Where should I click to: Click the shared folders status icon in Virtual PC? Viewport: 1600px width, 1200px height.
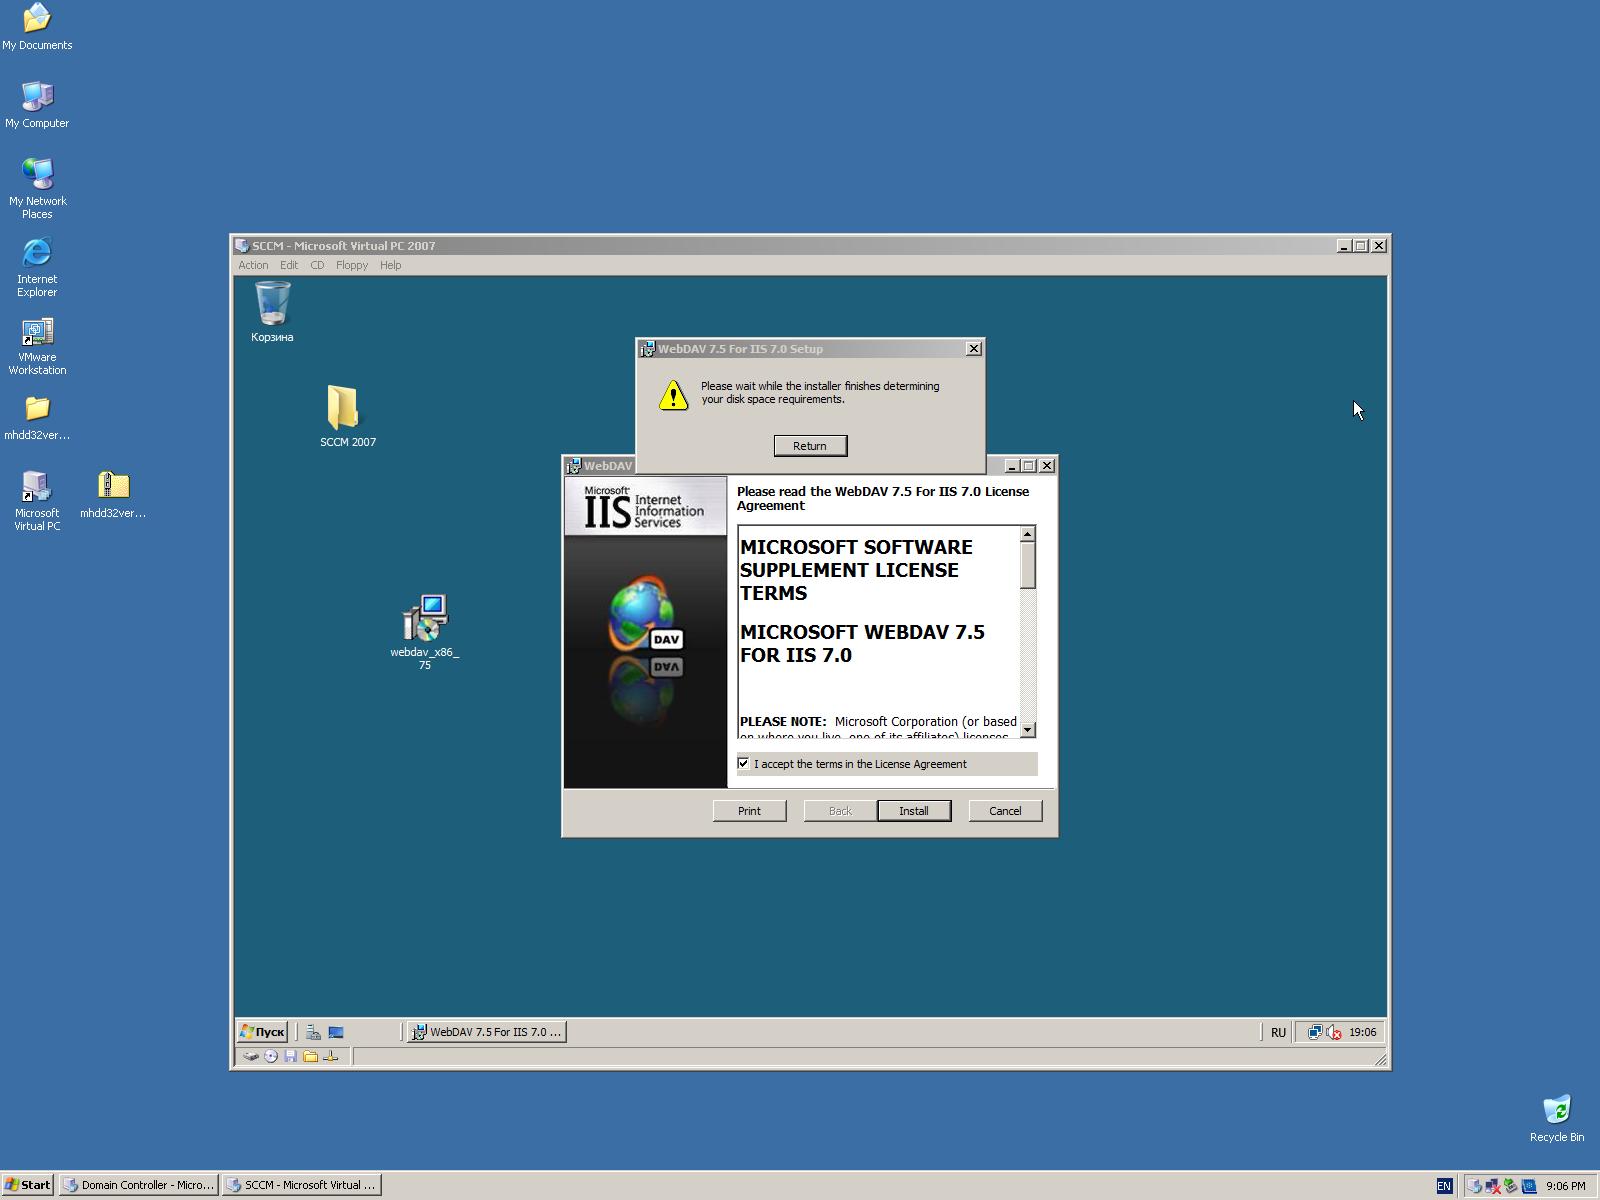pos(310,1056)
